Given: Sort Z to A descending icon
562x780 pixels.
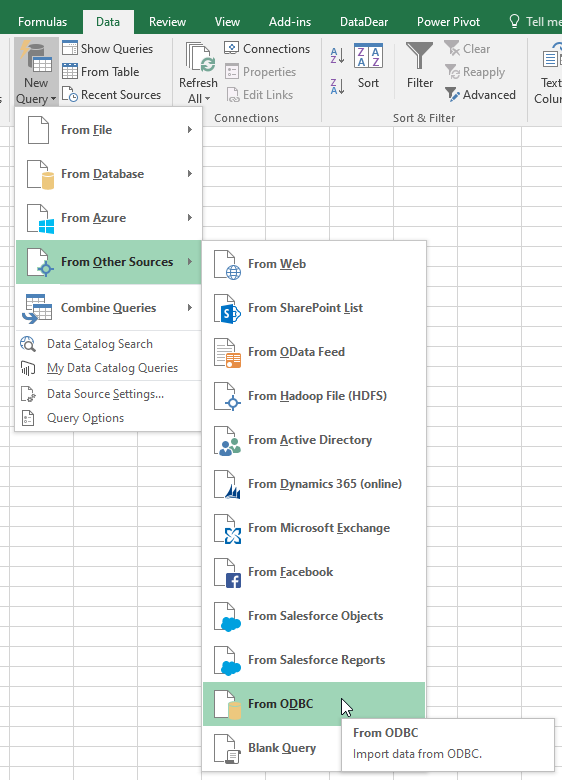Looking at the screenshot, I should pyautogui.click(x=337, y=87).
